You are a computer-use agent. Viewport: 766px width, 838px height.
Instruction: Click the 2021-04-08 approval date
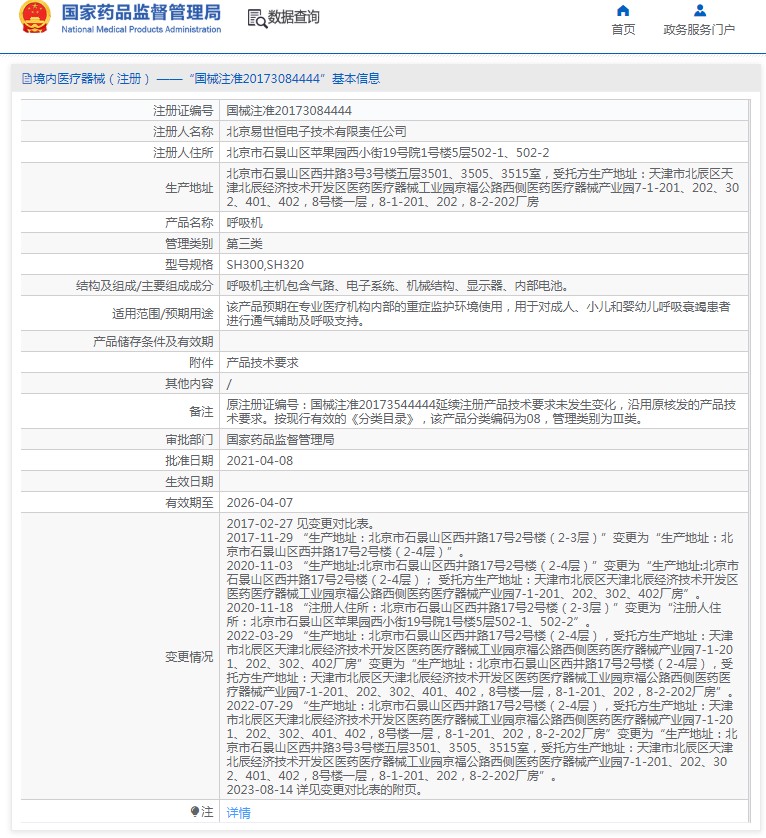click(260, 461)
